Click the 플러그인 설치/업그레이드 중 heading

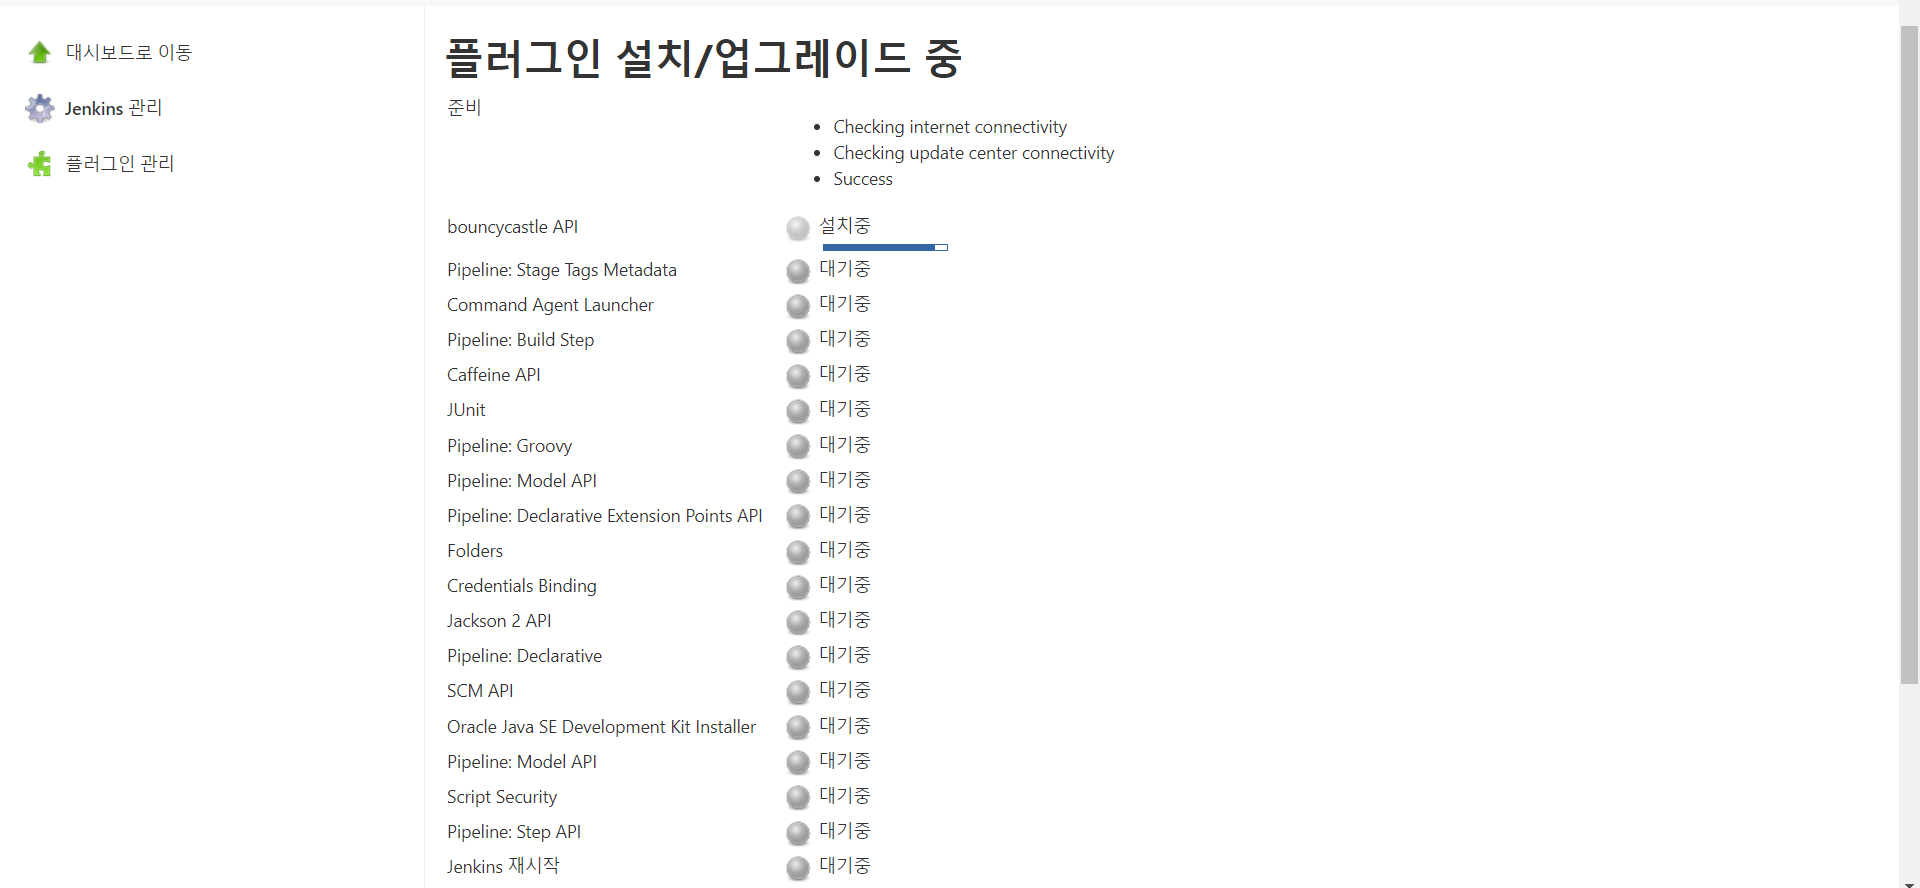pos(703,57)
